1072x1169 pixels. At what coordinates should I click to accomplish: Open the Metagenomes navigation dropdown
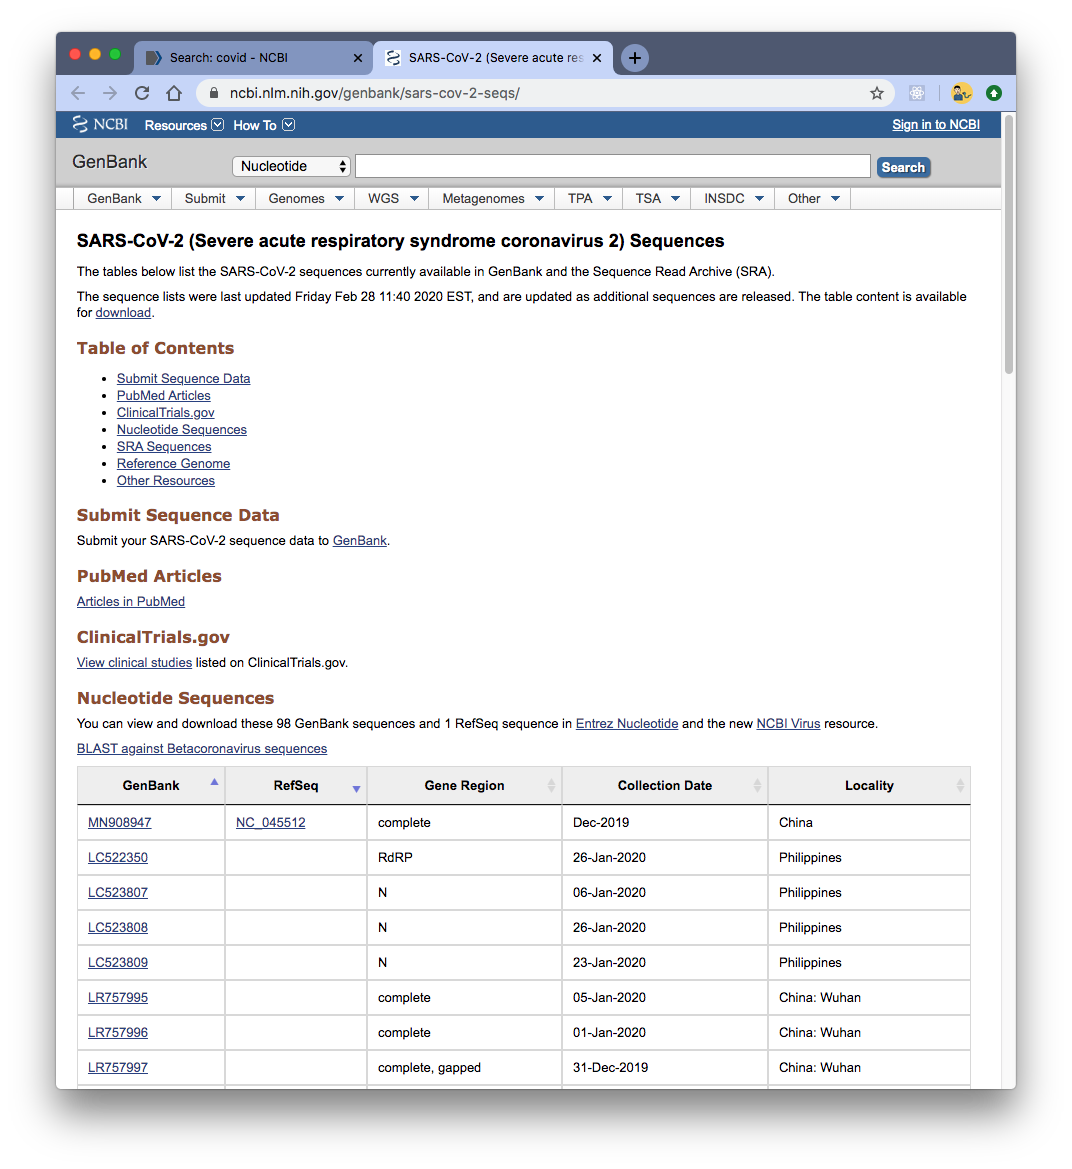pos(493,198)
